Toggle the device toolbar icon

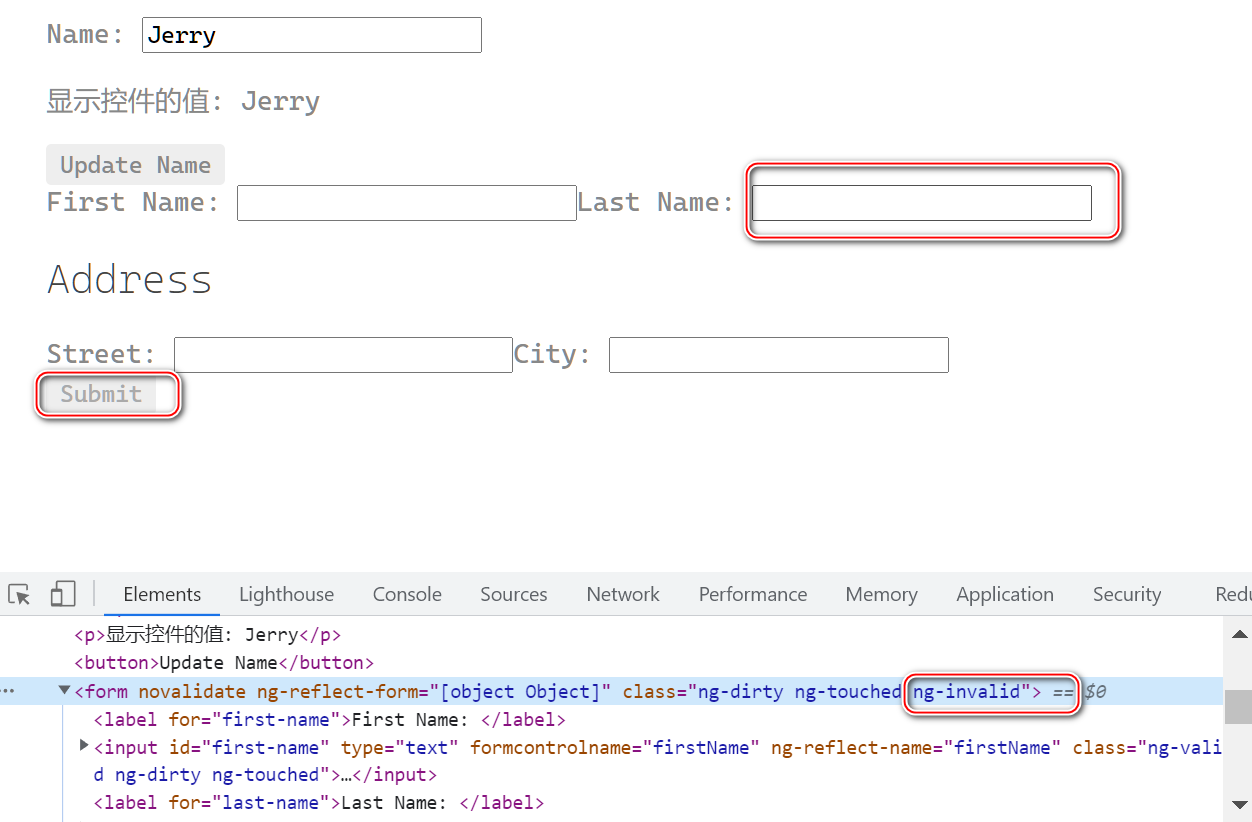point(63,594)
